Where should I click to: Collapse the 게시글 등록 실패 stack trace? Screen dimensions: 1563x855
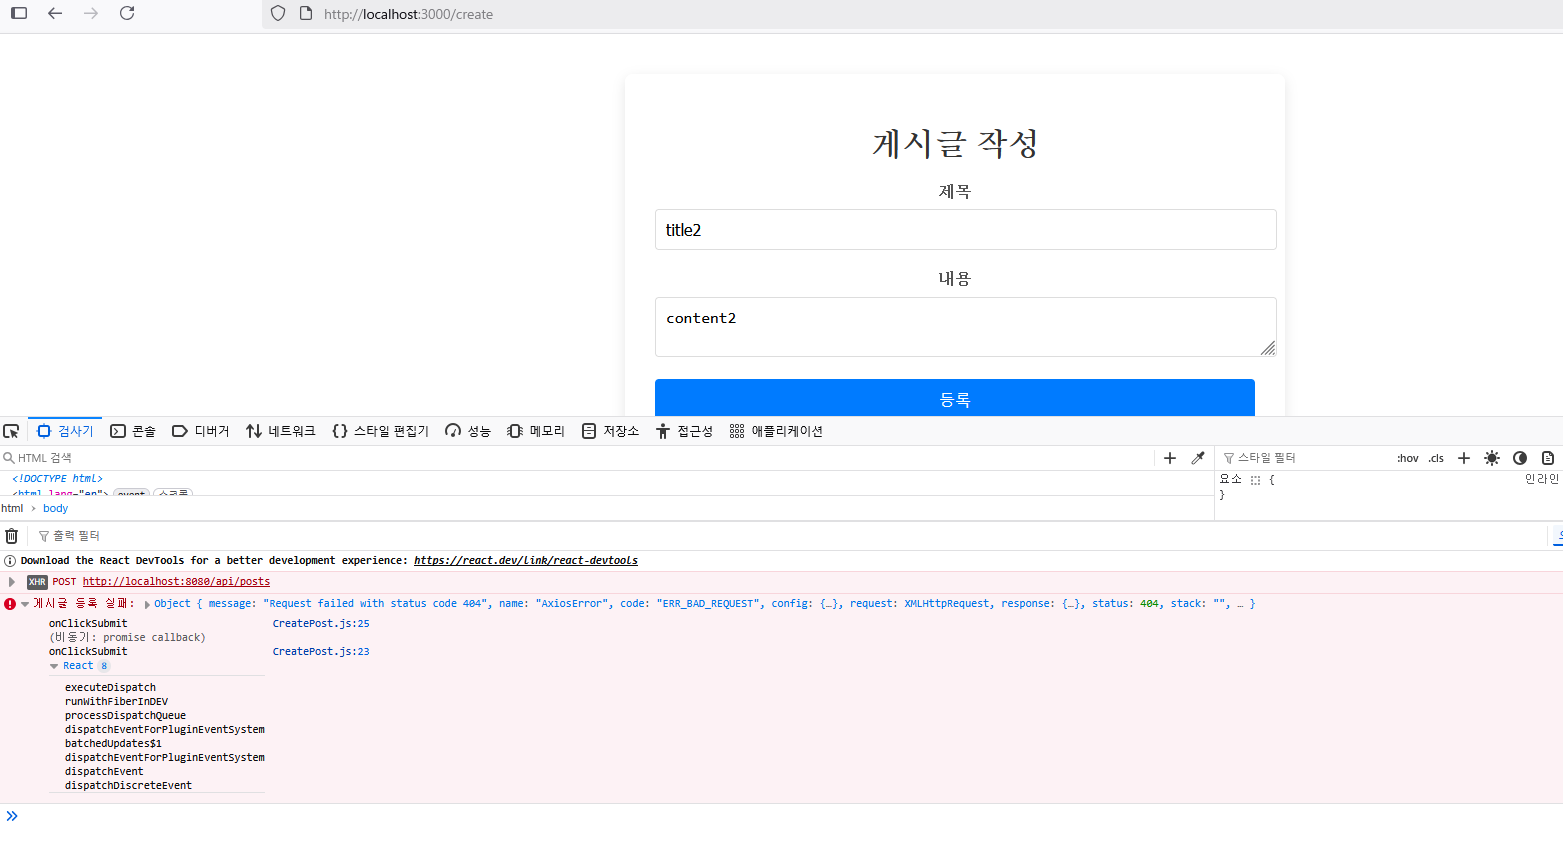point(25,604)
